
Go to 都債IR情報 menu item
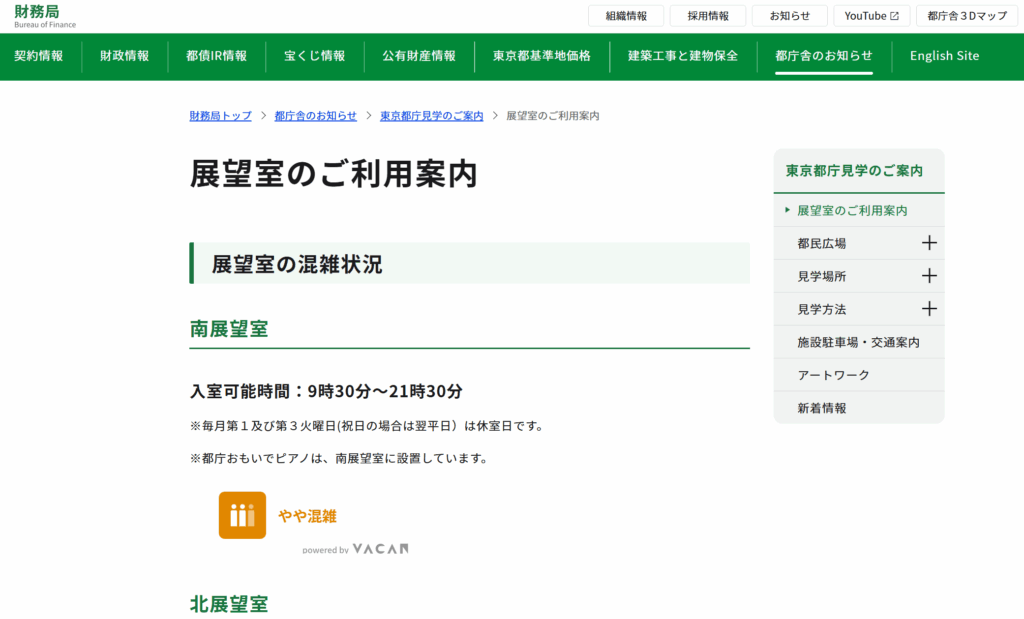(x=217, y=56)
